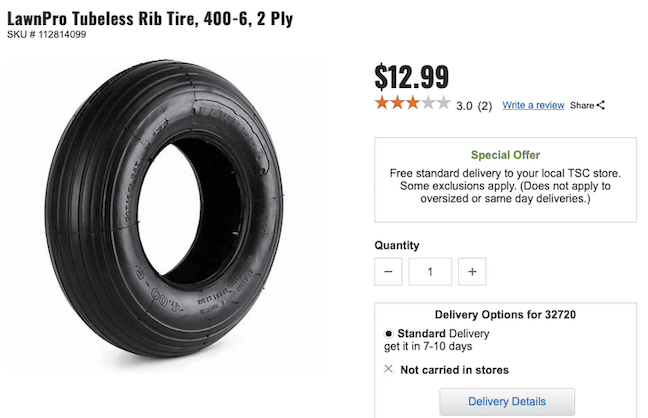
Task: Click the Special Offer heading
Action: click(x=505, y=155)
